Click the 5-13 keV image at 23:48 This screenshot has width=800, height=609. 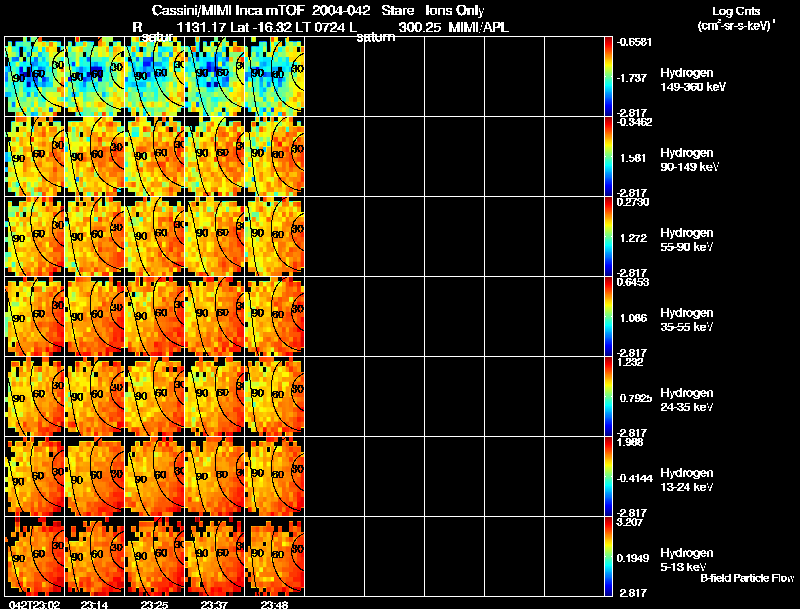click(x=275, y=557)
